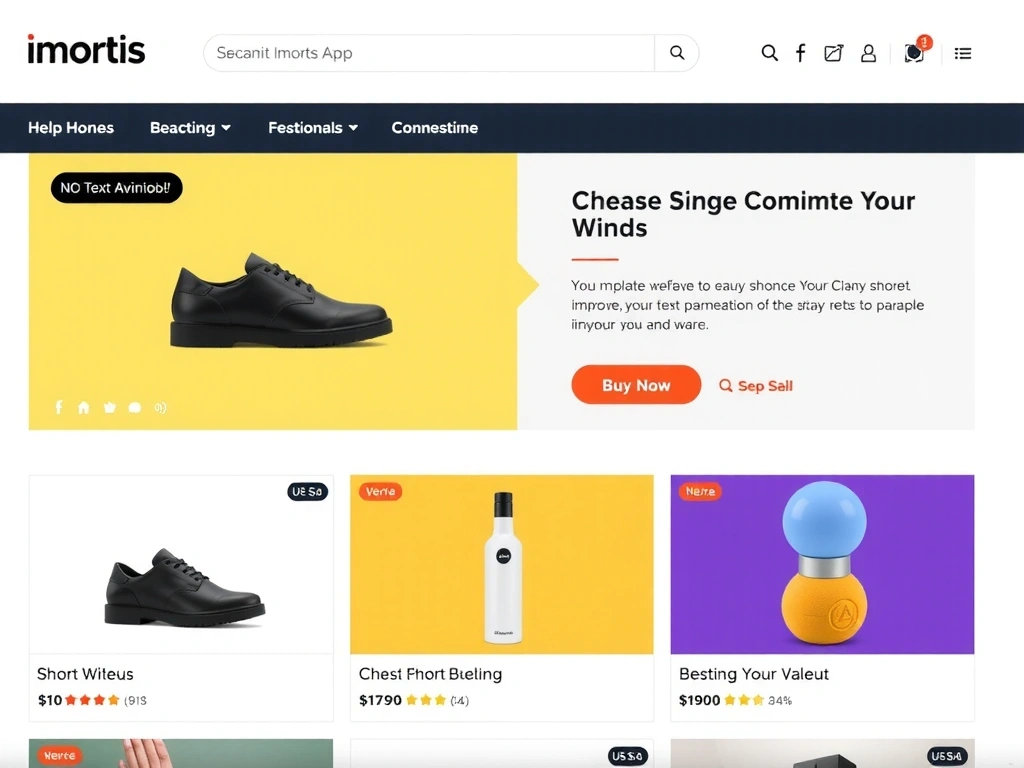Click the user account icon

(868, 53)
